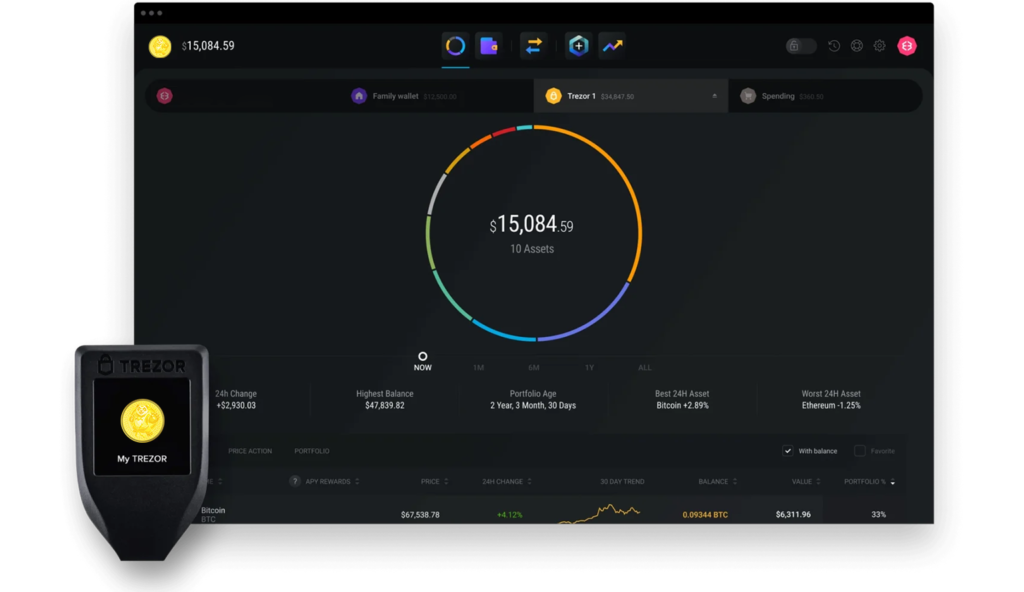
Task: Switch to the Family wallet tab
Action: [395, 96]
